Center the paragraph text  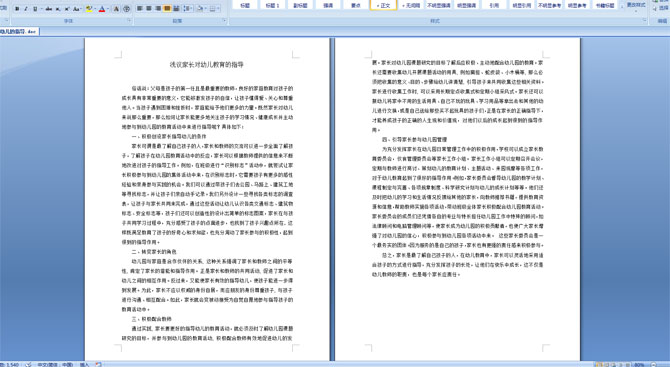click(149, 8)
